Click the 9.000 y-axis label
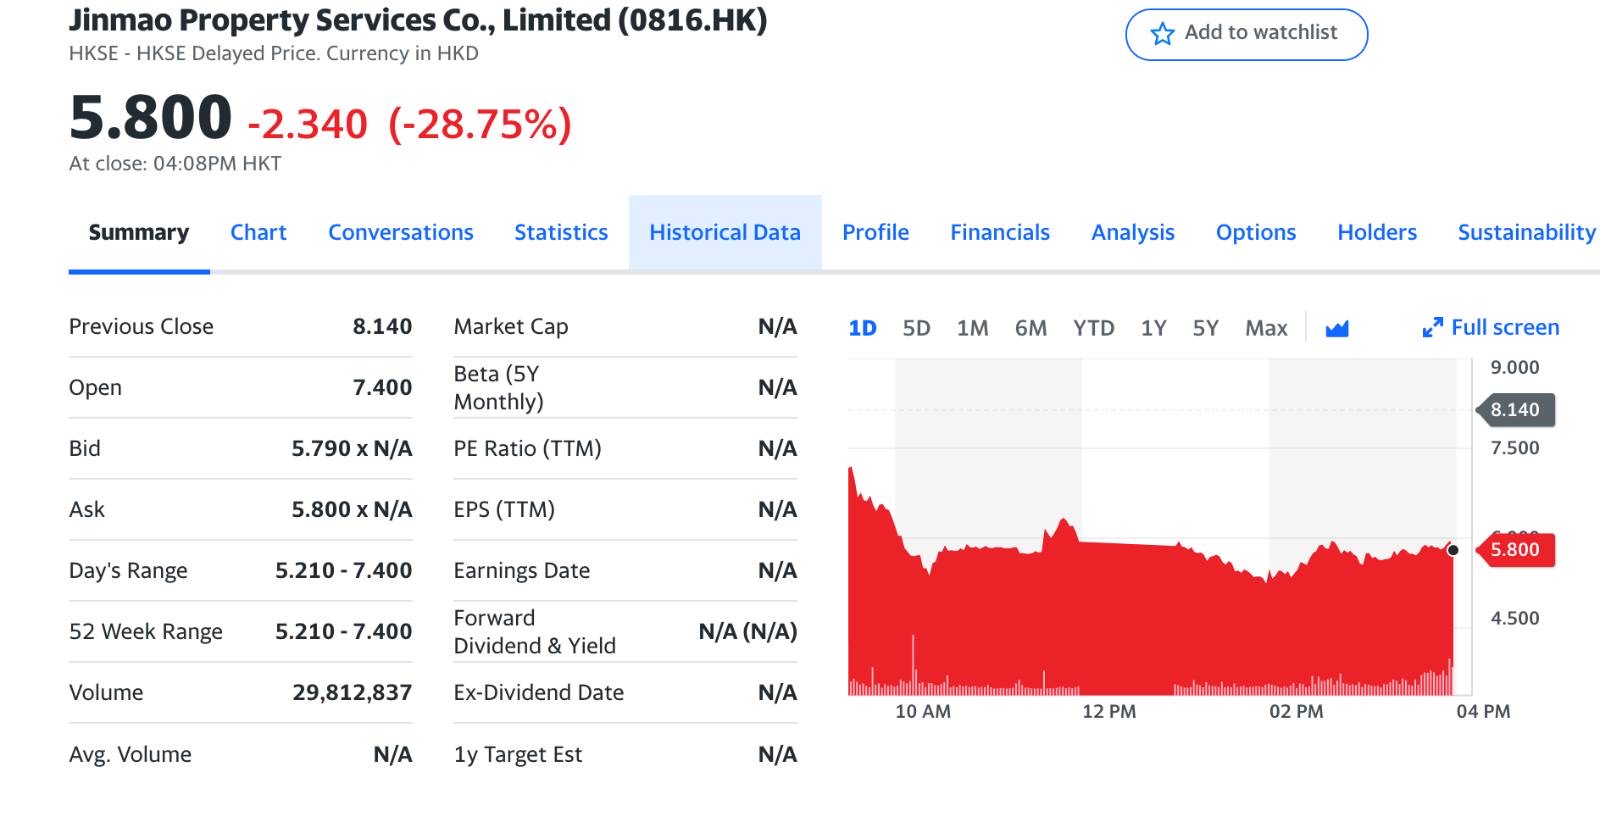 1515,367
